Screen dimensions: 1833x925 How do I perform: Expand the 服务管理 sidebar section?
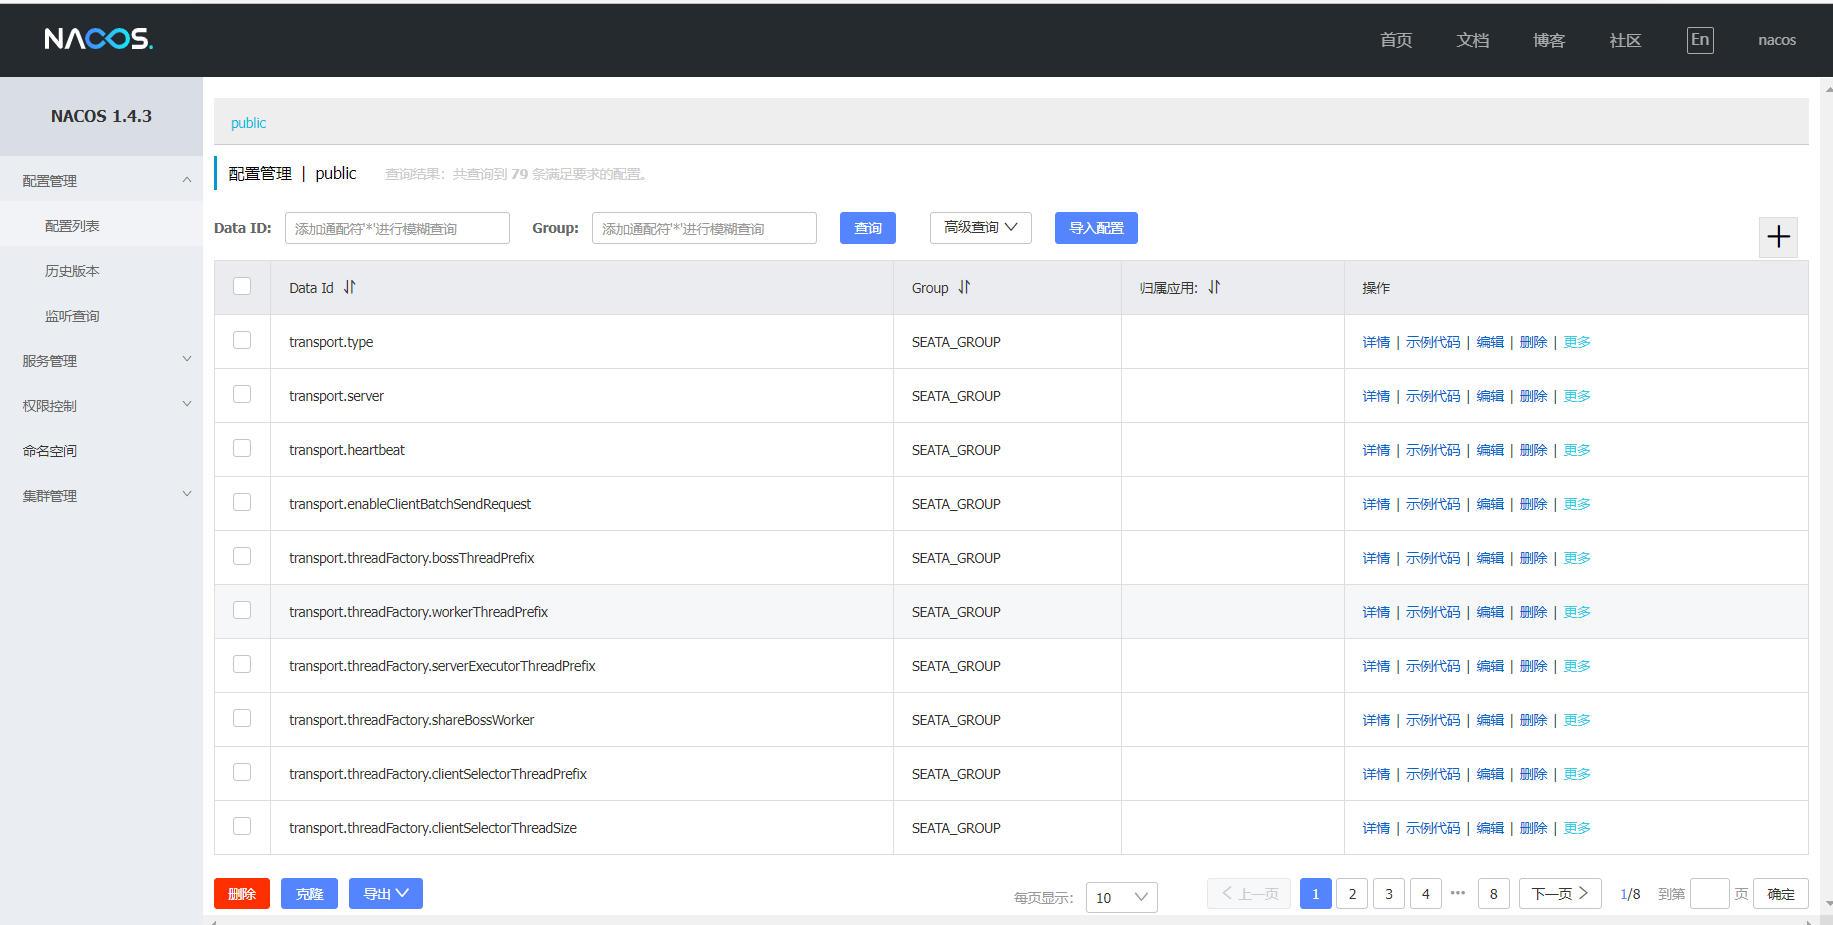pos(101,361)
